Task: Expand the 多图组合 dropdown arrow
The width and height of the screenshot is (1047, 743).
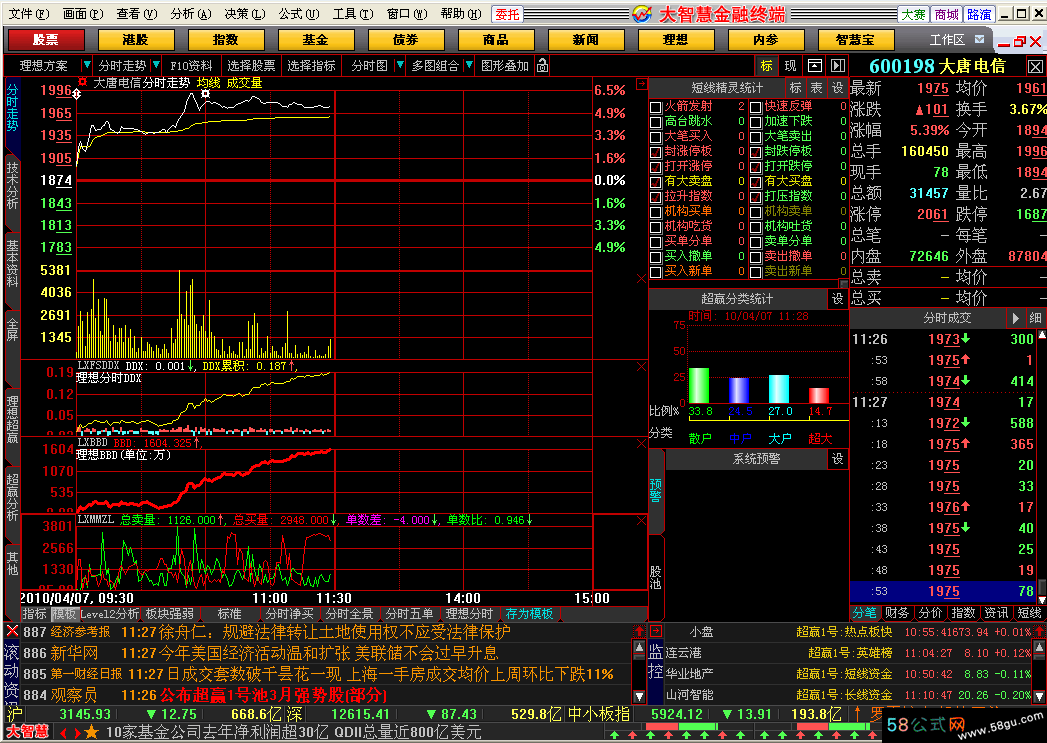Action: (x=469, y=65)
